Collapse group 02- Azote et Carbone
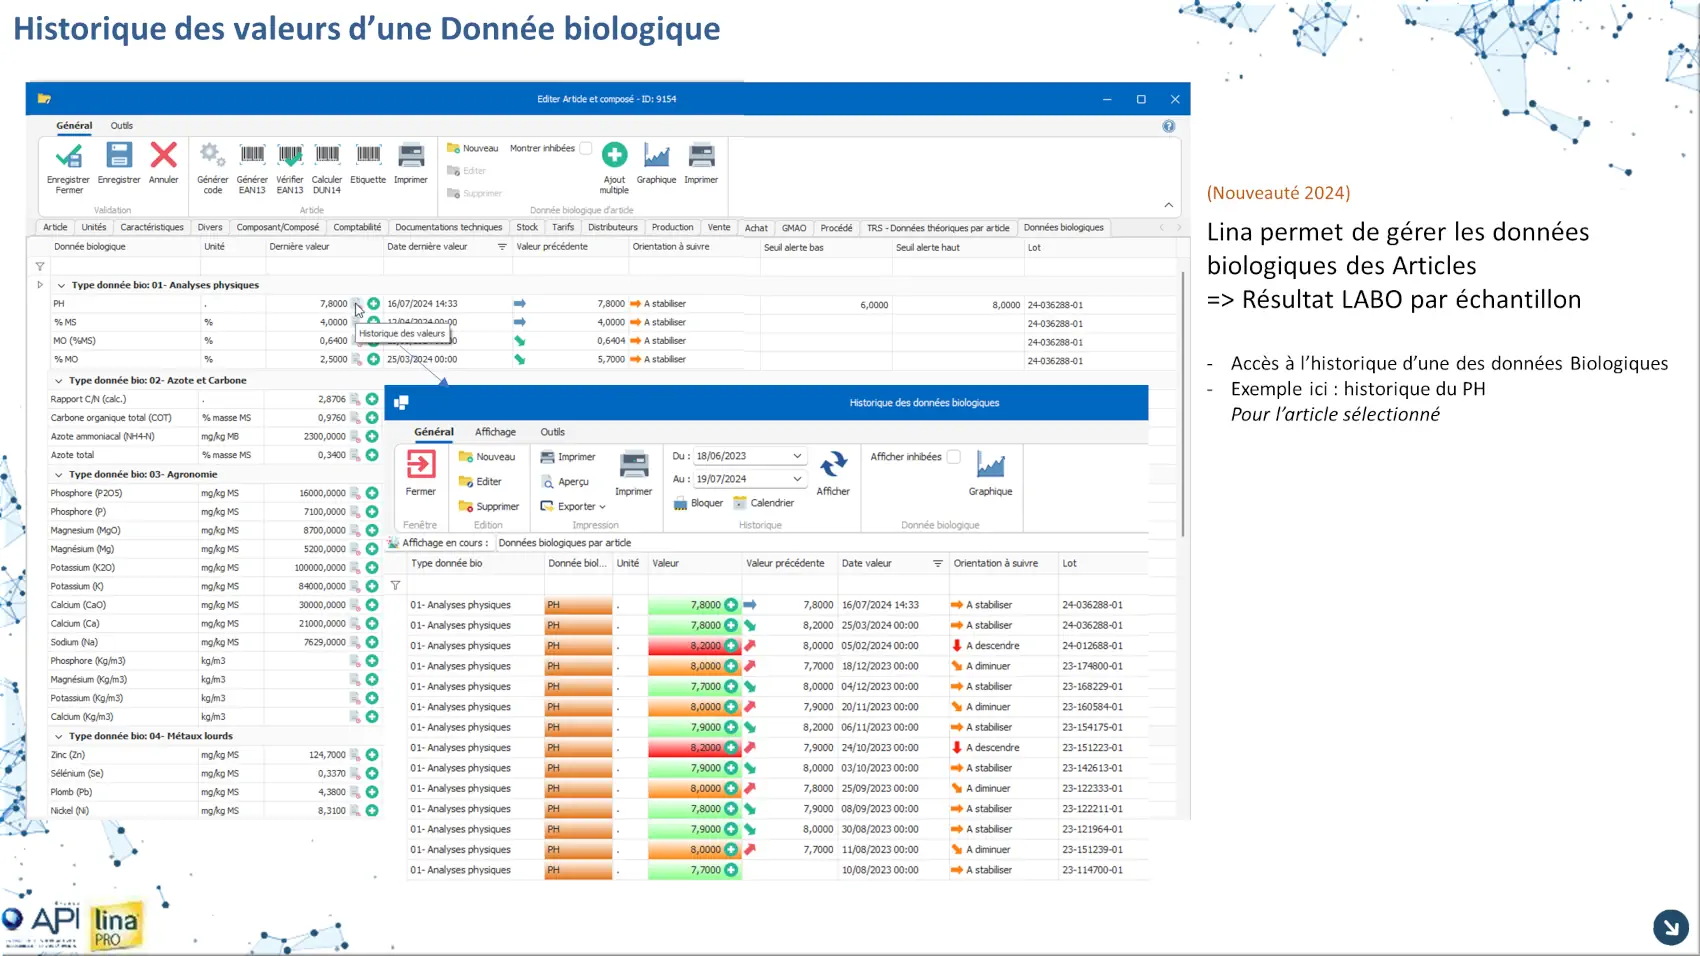Screen dimensions: 1700x956 click(58, 381)
